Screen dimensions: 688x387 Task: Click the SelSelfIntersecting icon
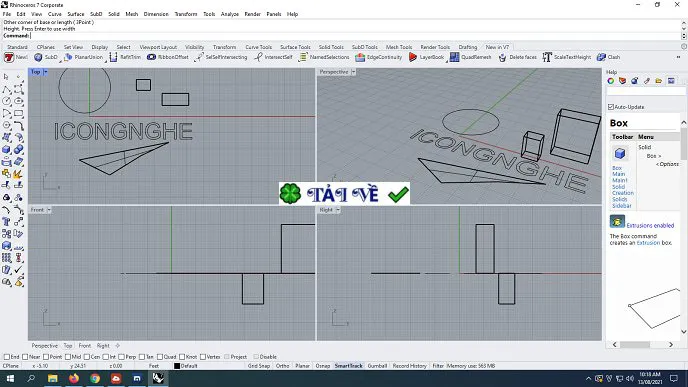199,57
